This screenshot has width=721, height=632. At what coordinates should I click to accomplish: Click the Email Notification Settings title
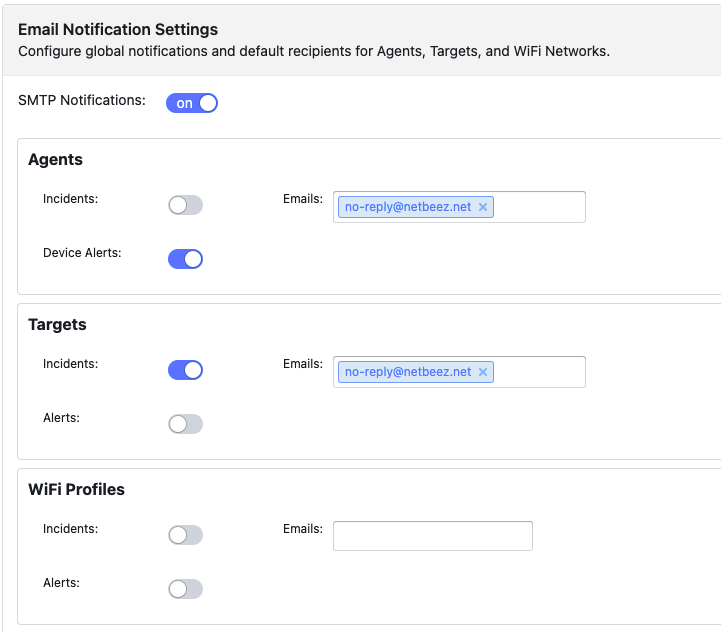point(118,30)
